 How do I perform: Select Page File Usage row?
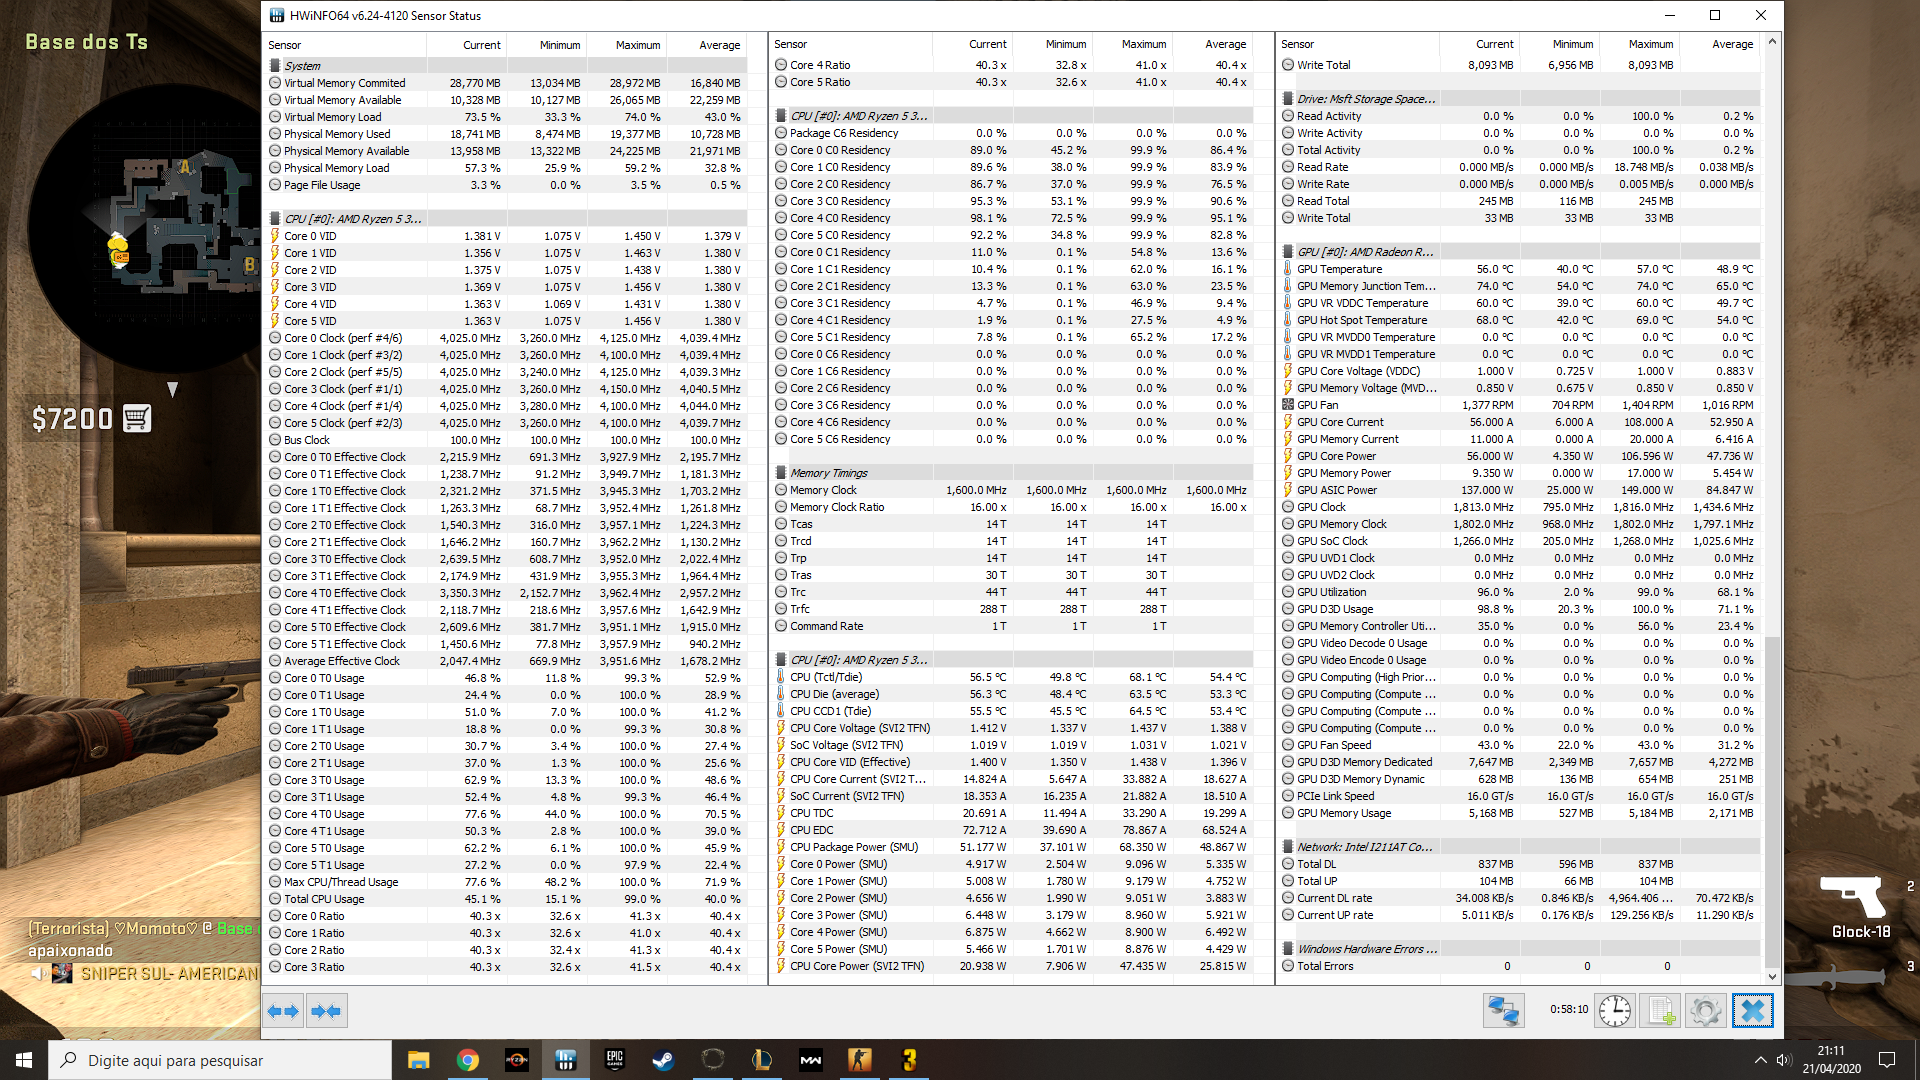click(x=505, y=185)
